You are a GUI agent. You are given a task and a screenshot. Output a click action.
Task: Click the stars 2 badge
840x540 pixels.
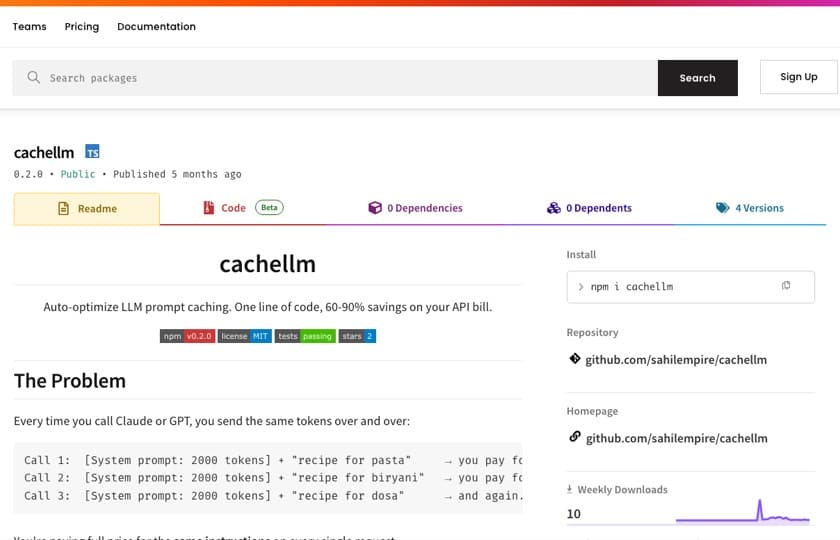(x=357, y=336)
